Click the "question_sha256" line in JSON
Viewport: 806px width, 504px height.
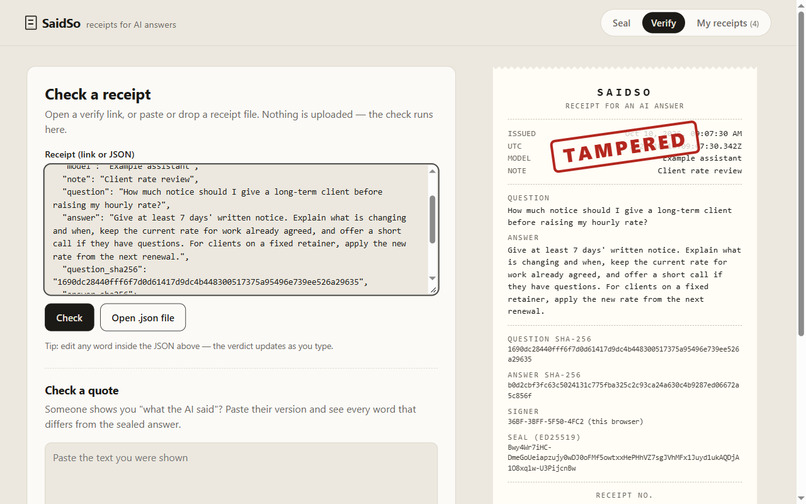(x=104, y=269)
